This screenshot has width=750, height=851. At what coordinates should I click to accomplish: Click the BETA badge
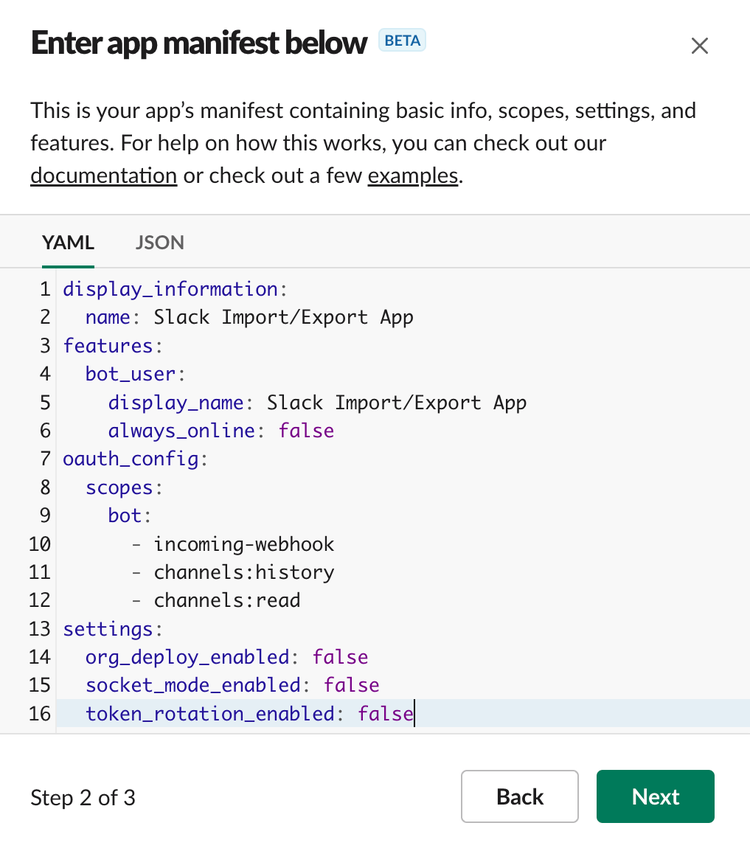click(x=402, y=40)
